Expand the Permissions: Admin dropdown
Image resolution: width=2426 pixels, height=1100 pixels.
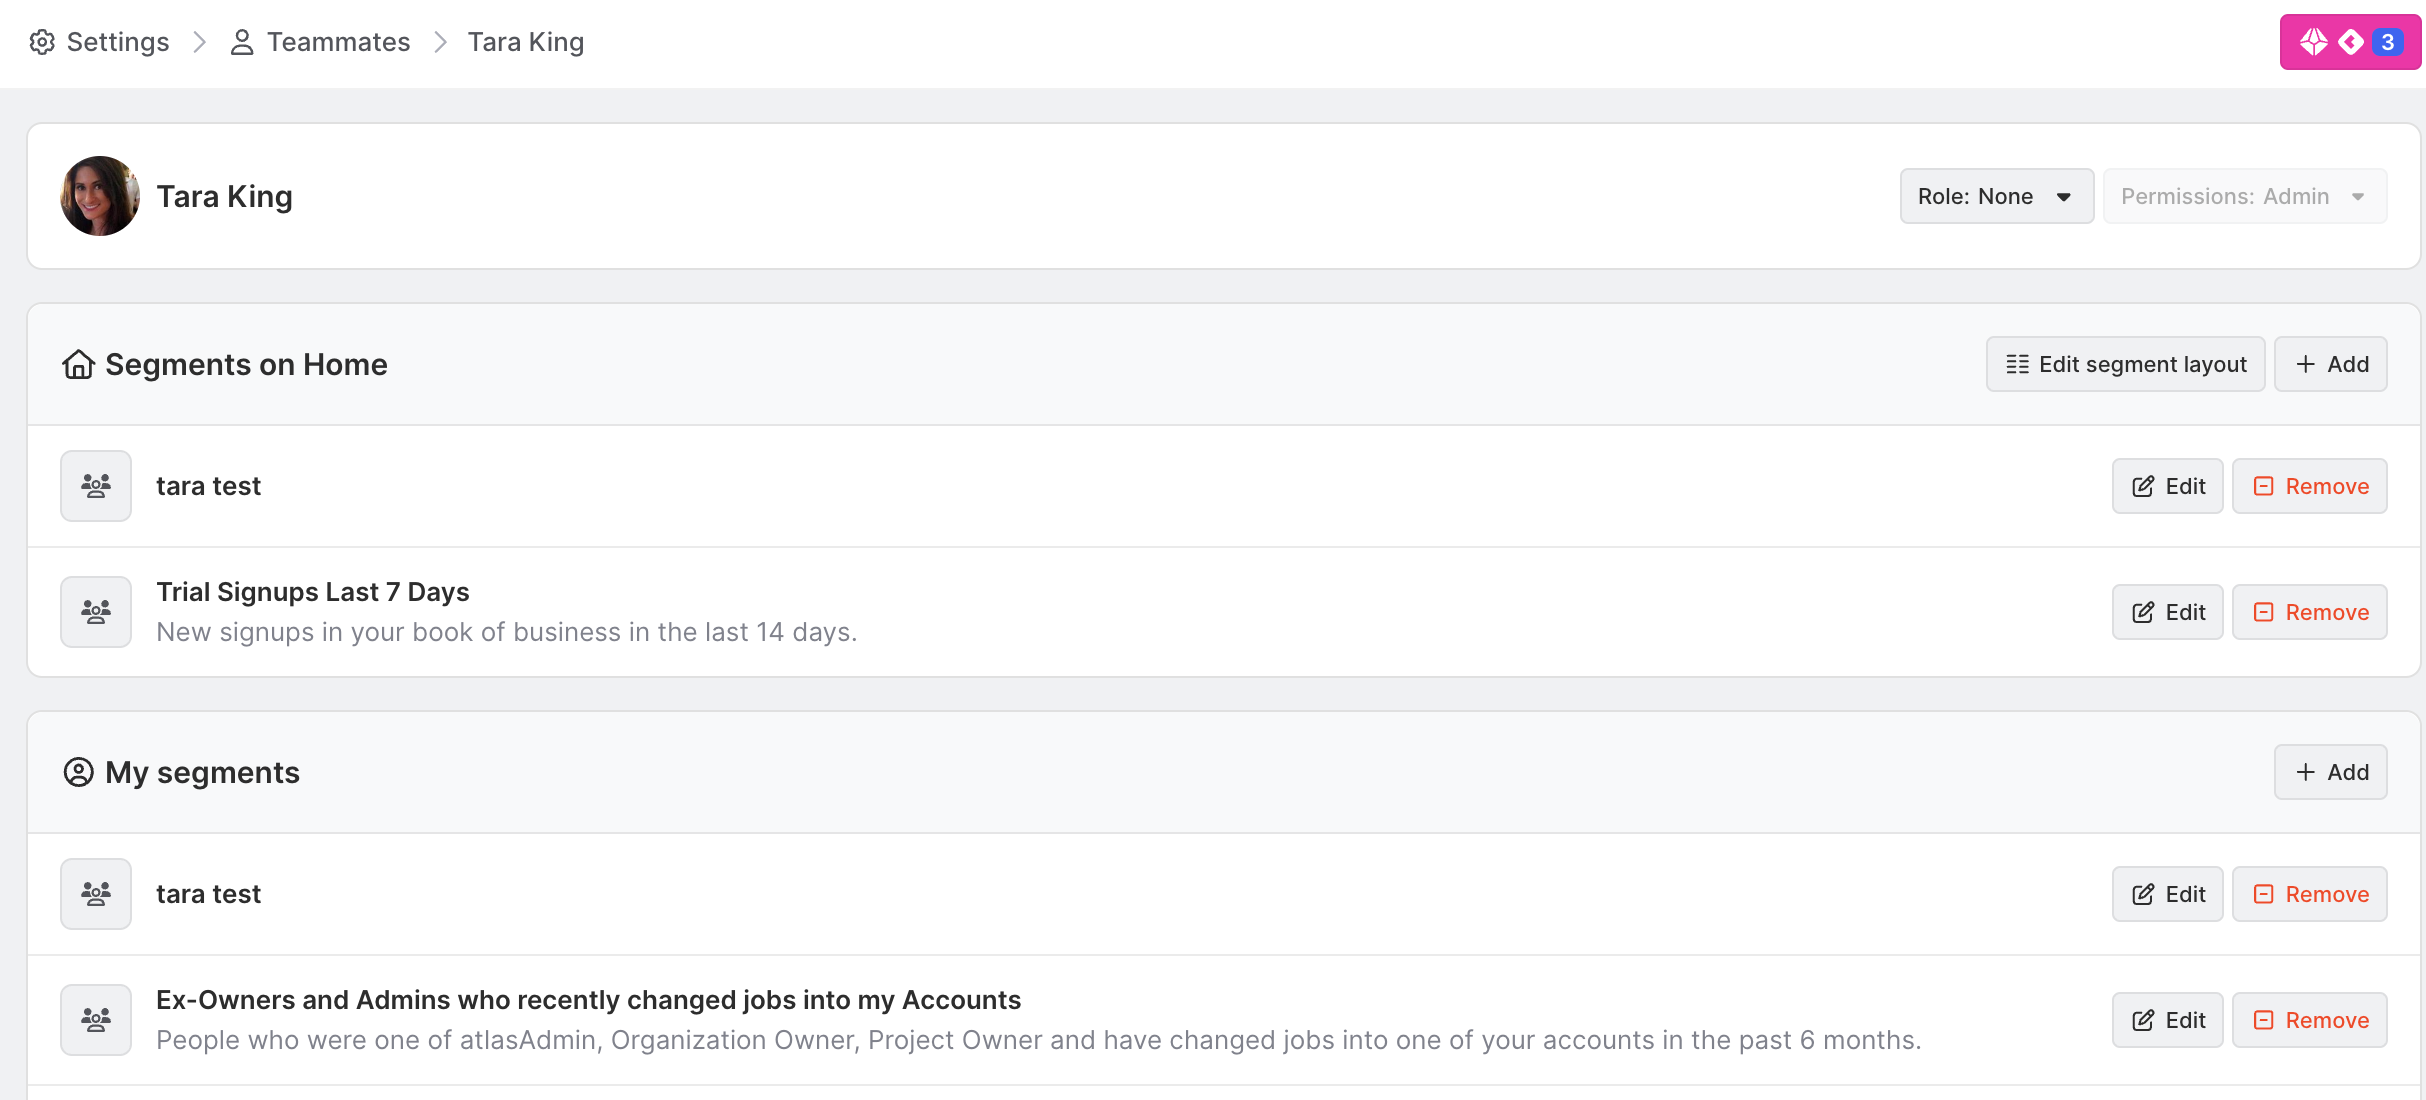tap(2243, 196)
